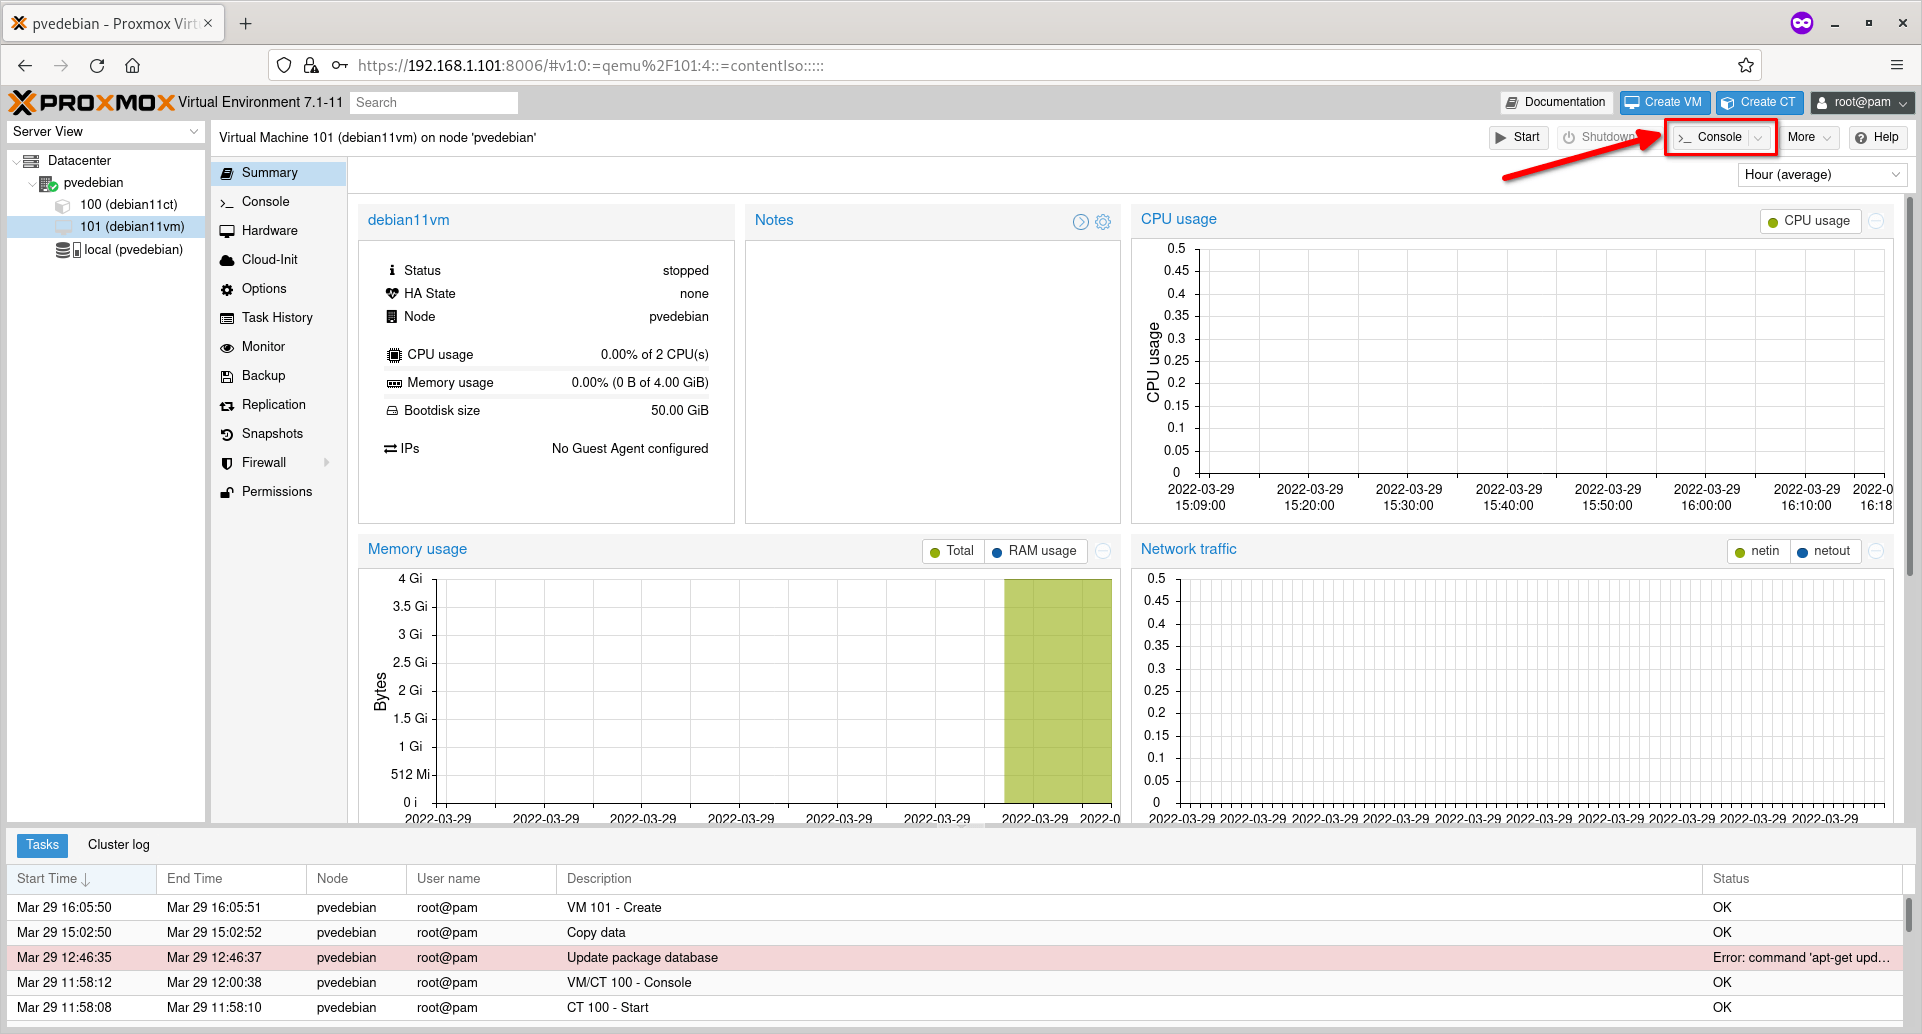The width and height of the screenshot is (1922, 1034).
Task: Click the browser Home icon
Action: coord(132,66)
